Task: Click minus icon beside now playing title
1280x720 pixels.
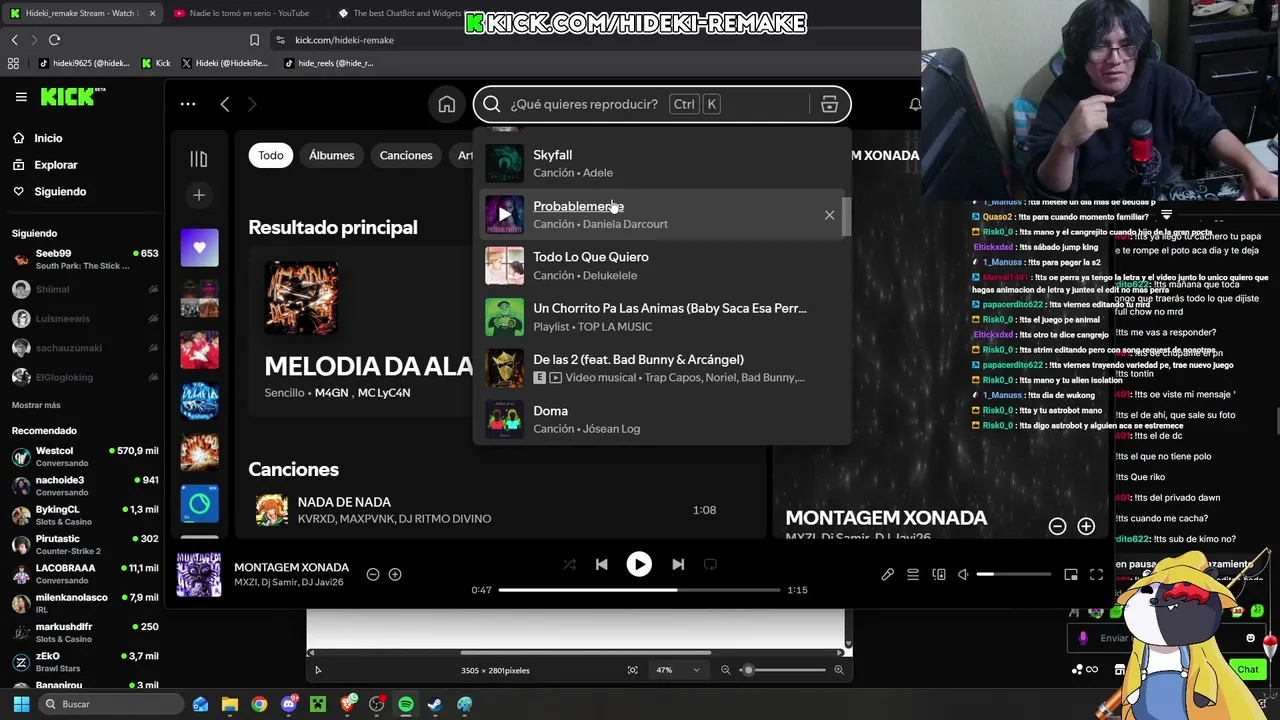Action: point(373,574)
